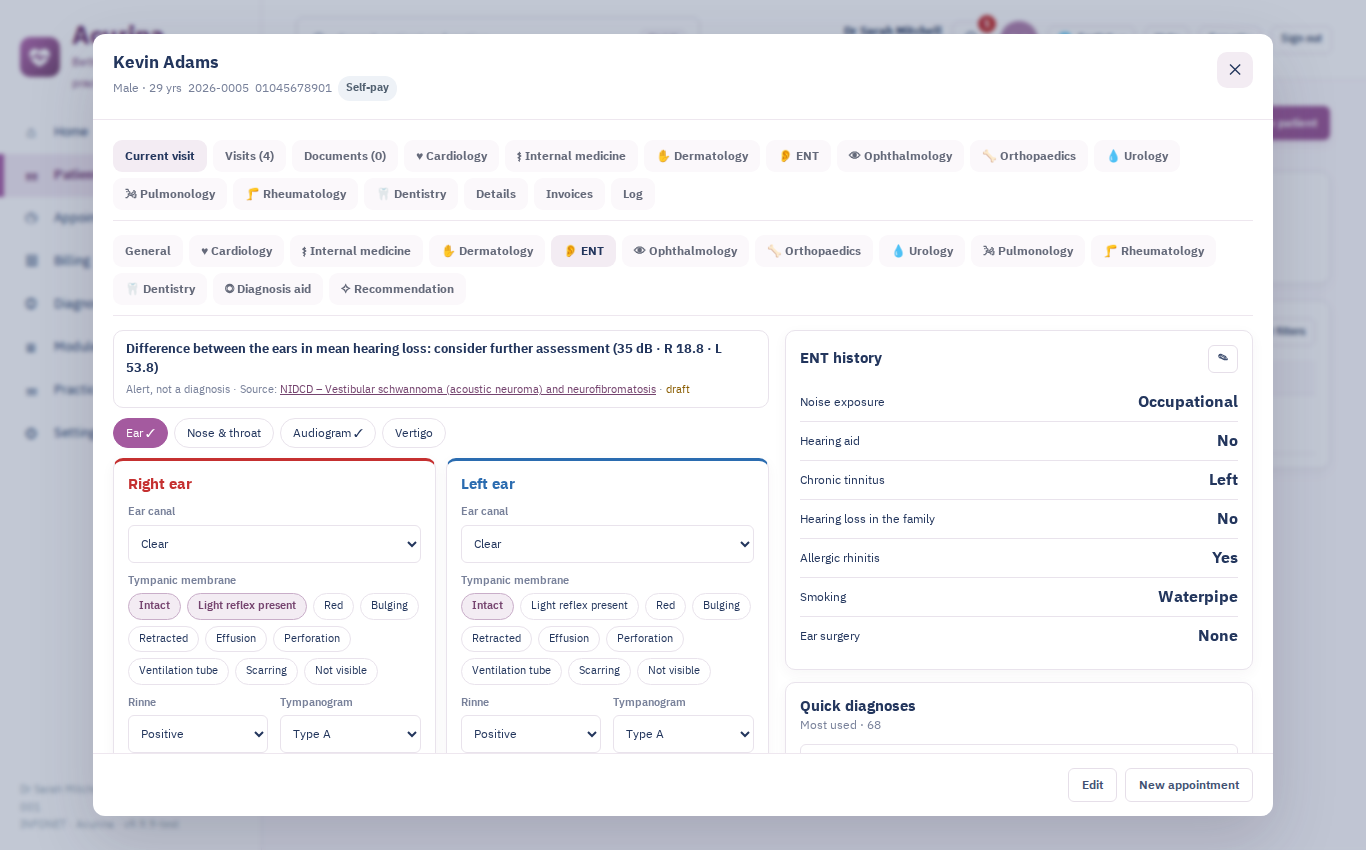This screenshot has width=1366, height=850.
Task: Select the General section in current visit
Action: (x=148, y=251)
